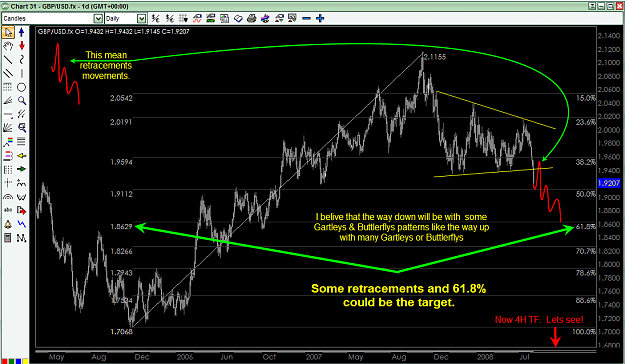Select the vertical line tool
Screen dimensions: 625x364
pyautogui.click(x=22, y=73)
